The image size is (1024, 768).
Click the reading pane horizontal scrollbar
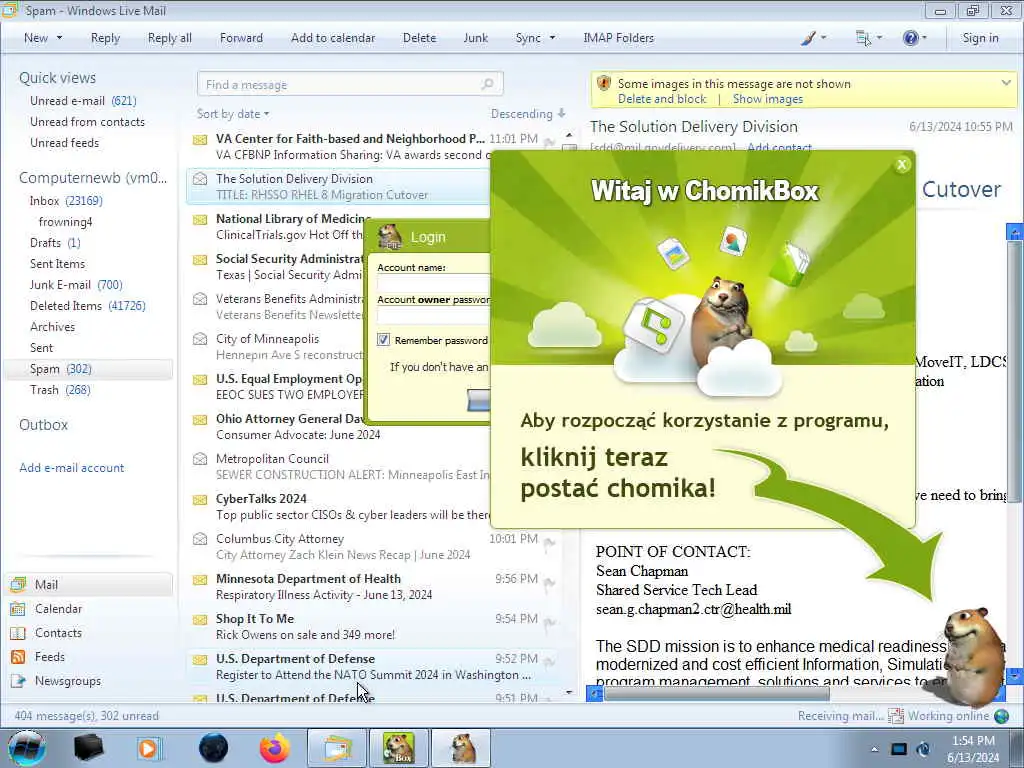(716, 694)
